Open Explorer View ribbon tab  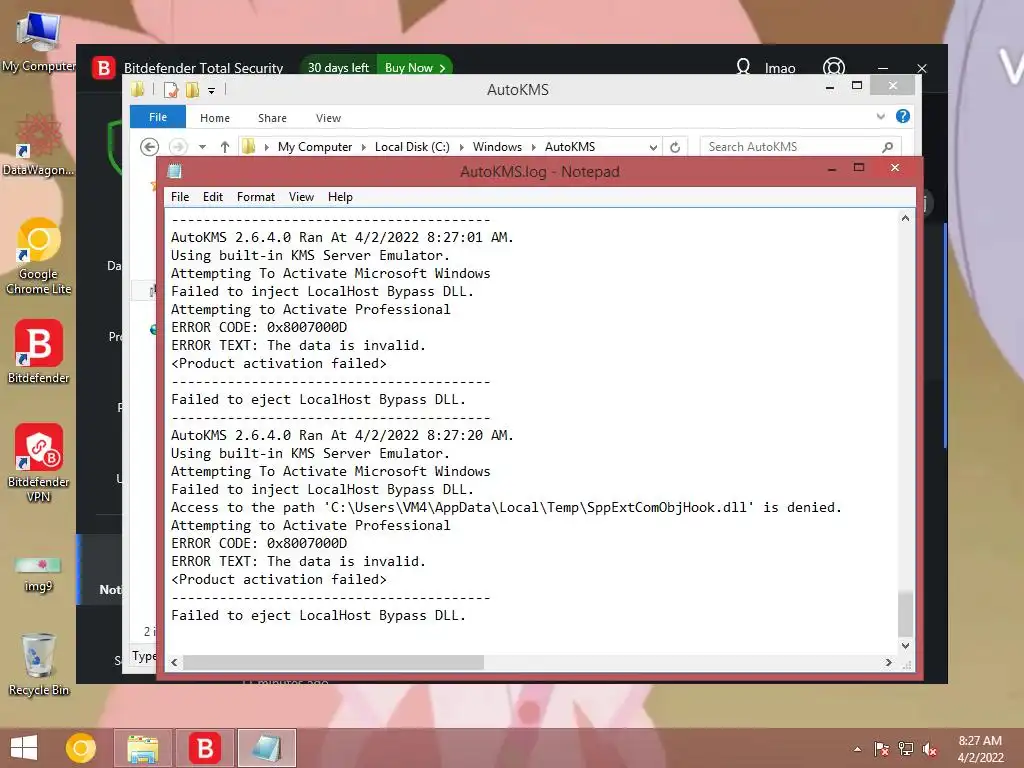coord(328,118)
